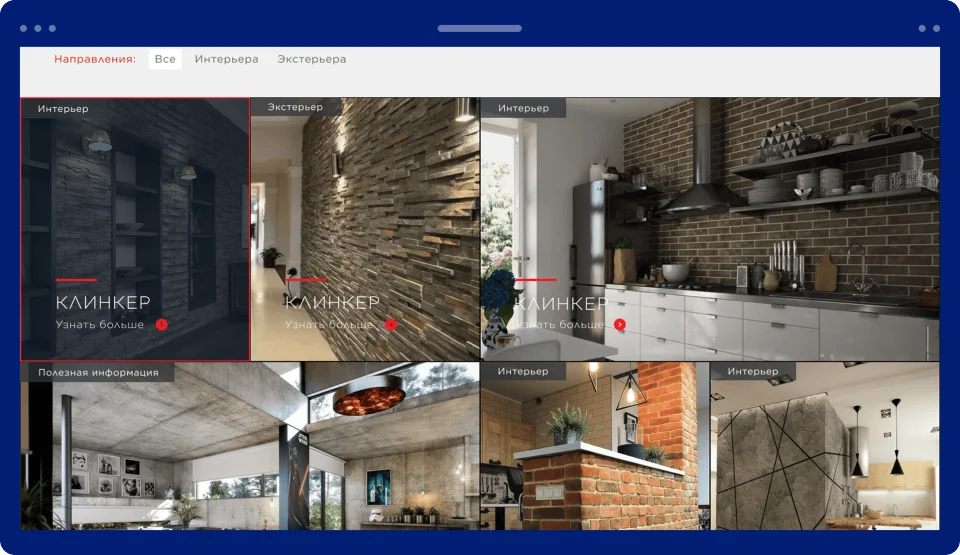This screenshot has width=960, height=555.
Task: Open 'Узнать больше' link on the kitchen card
Action: (x=559, y=325)
